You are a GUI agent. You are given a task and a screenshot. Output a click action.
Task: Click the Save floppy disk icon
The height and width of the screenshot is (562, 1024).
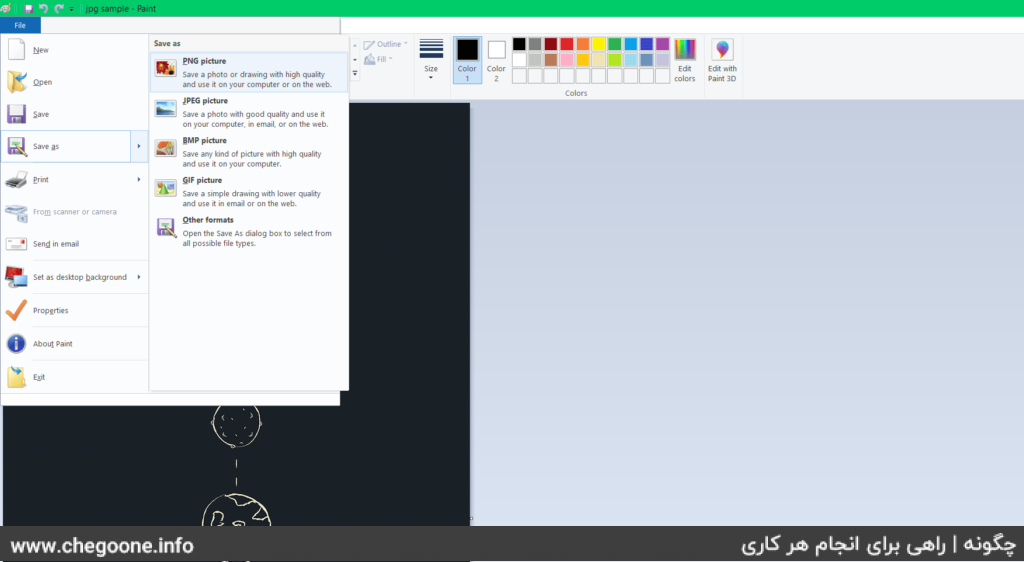click(x=16, y=114)
